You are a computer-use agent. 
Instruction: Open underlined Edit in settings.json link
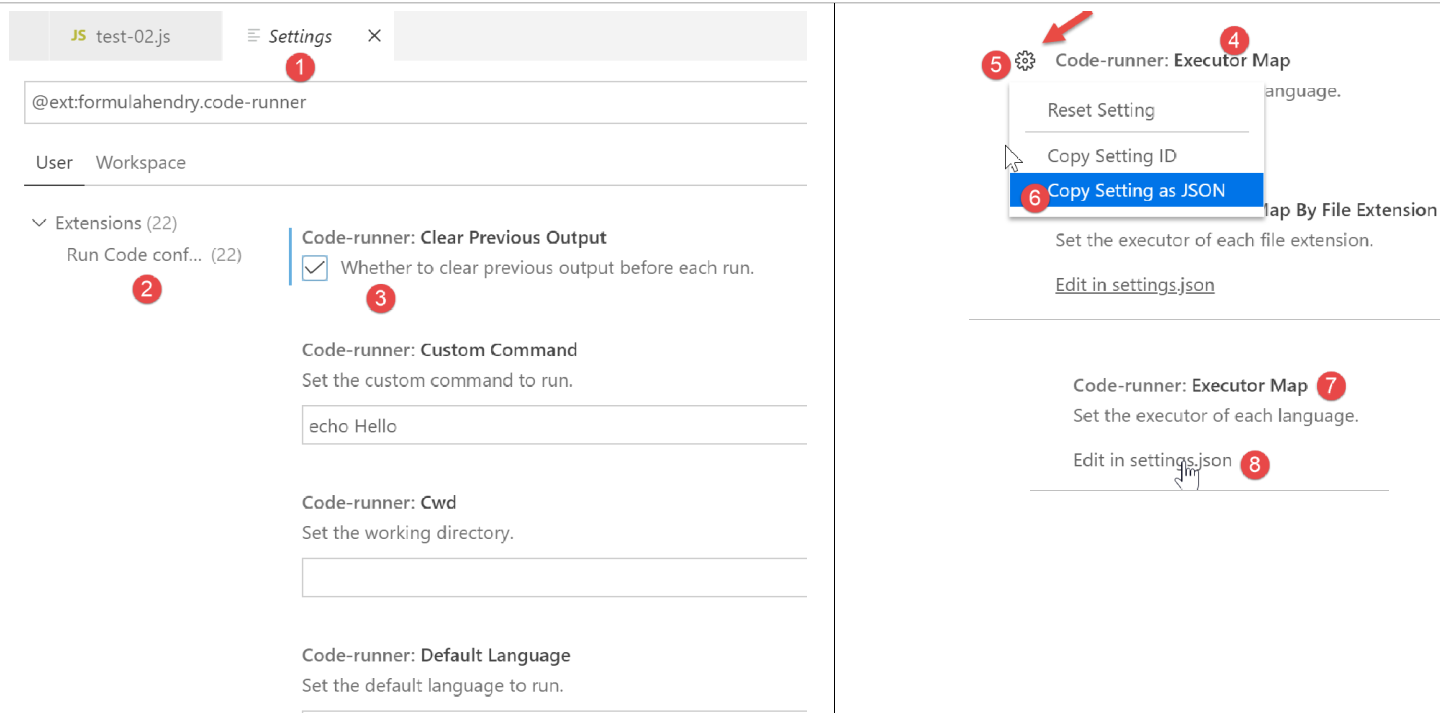1134,285
